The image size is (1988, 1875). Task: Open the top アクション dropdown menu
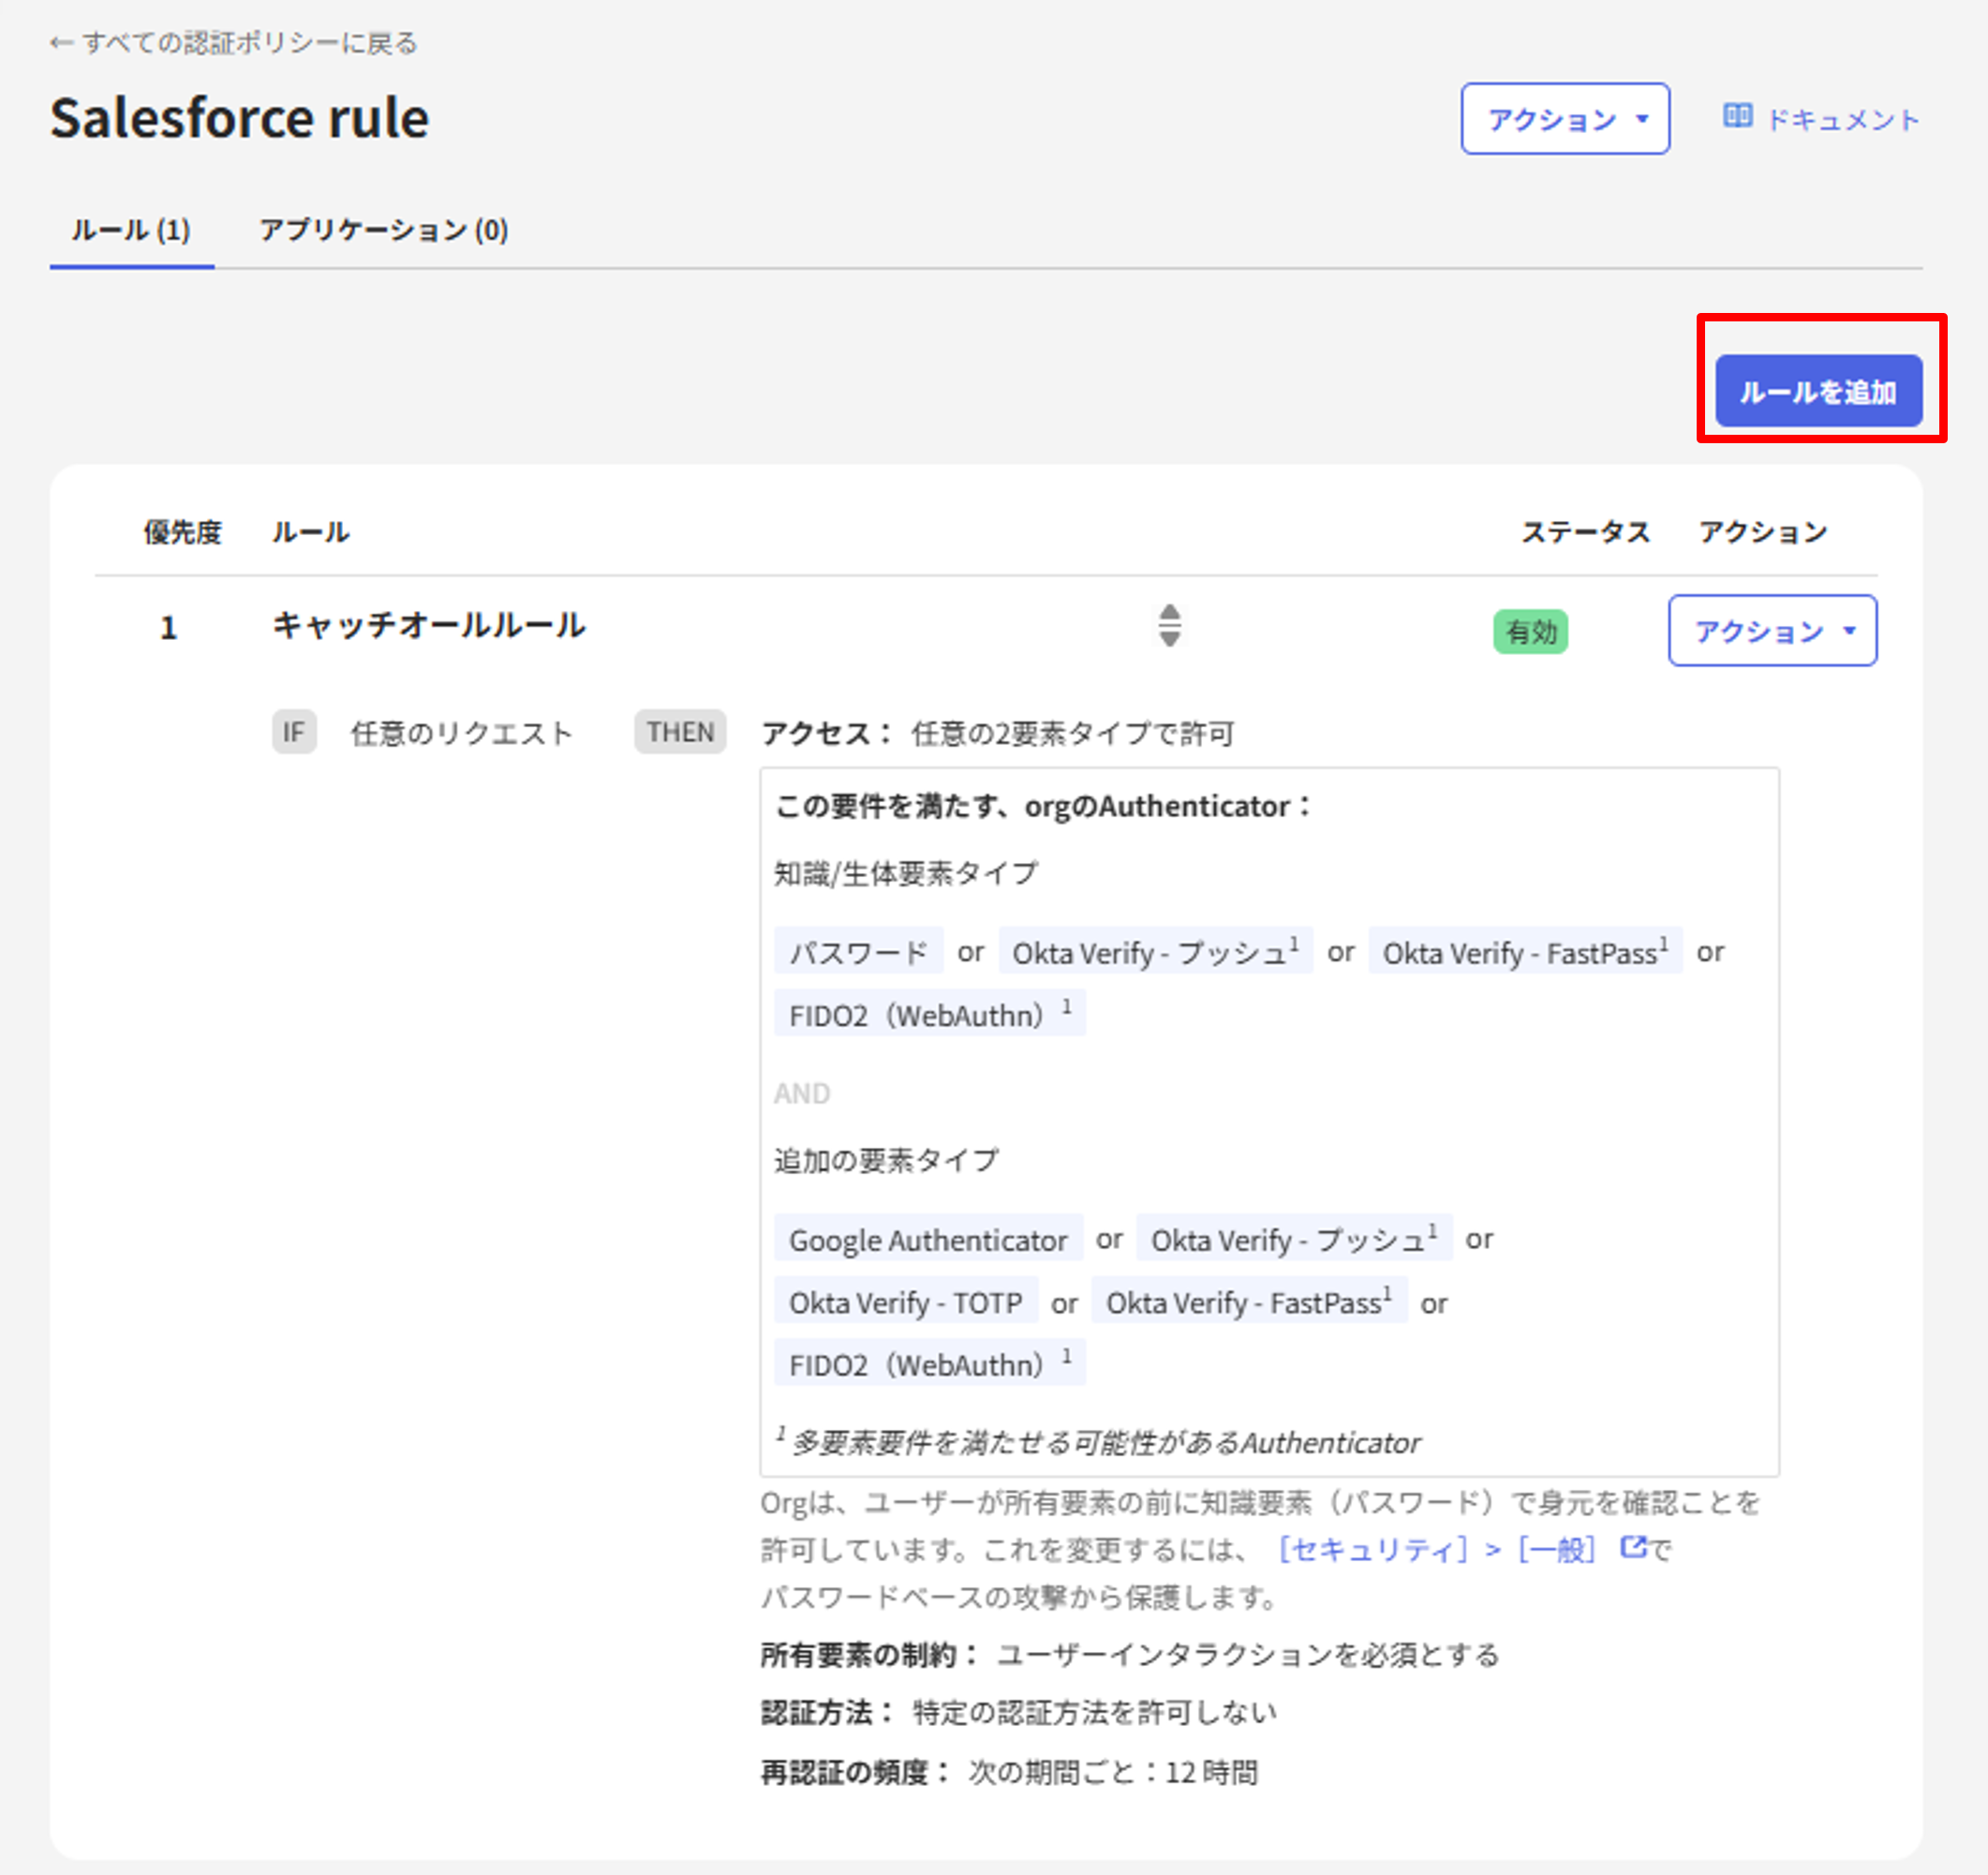(1565, 118)
